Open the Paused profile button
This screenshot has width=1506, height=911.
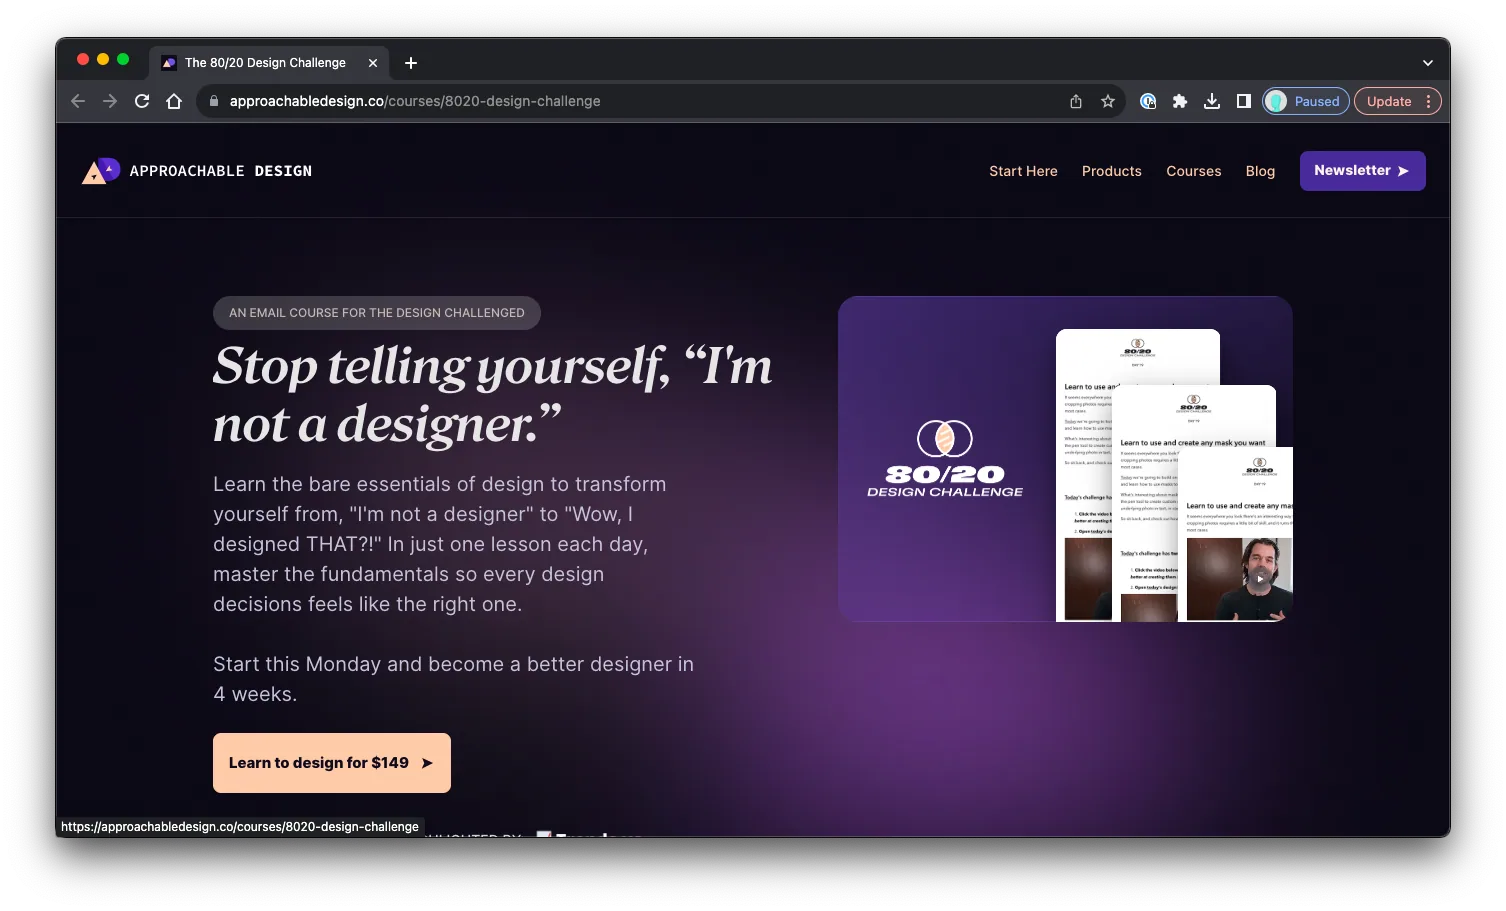[x=1306, y=101]
